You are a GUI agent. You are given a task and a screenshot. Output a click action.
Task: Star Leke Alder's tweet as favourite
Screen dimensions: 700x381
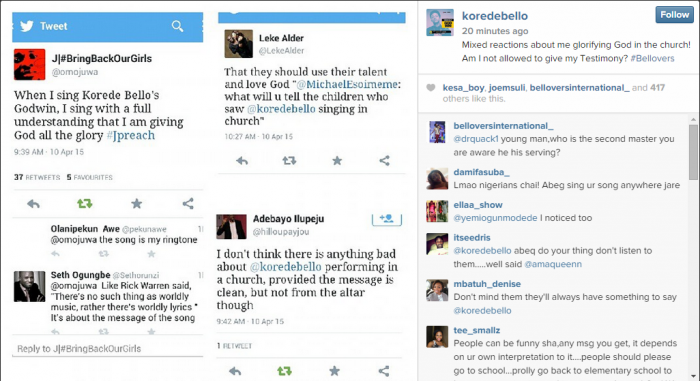click(337, 160)
